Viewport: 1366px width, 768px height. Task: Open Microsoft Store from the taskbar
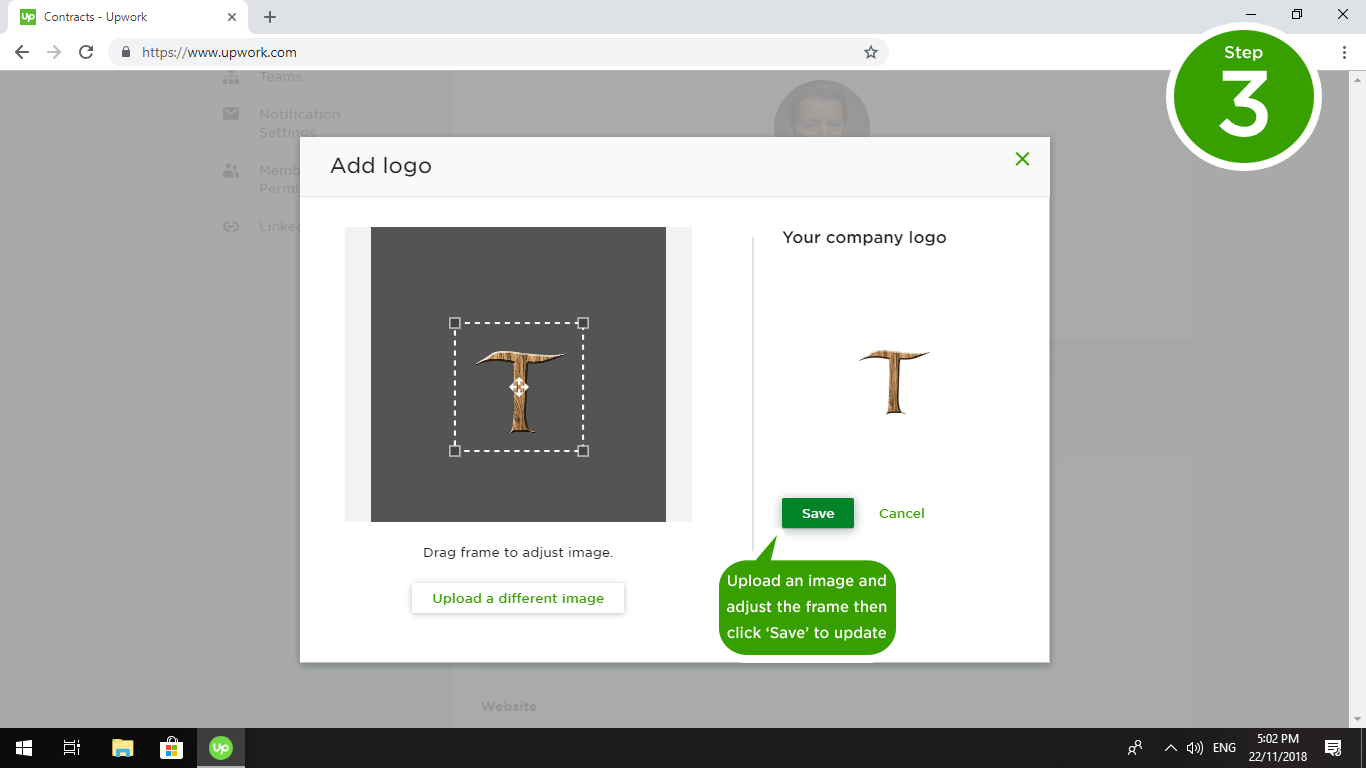171,747
